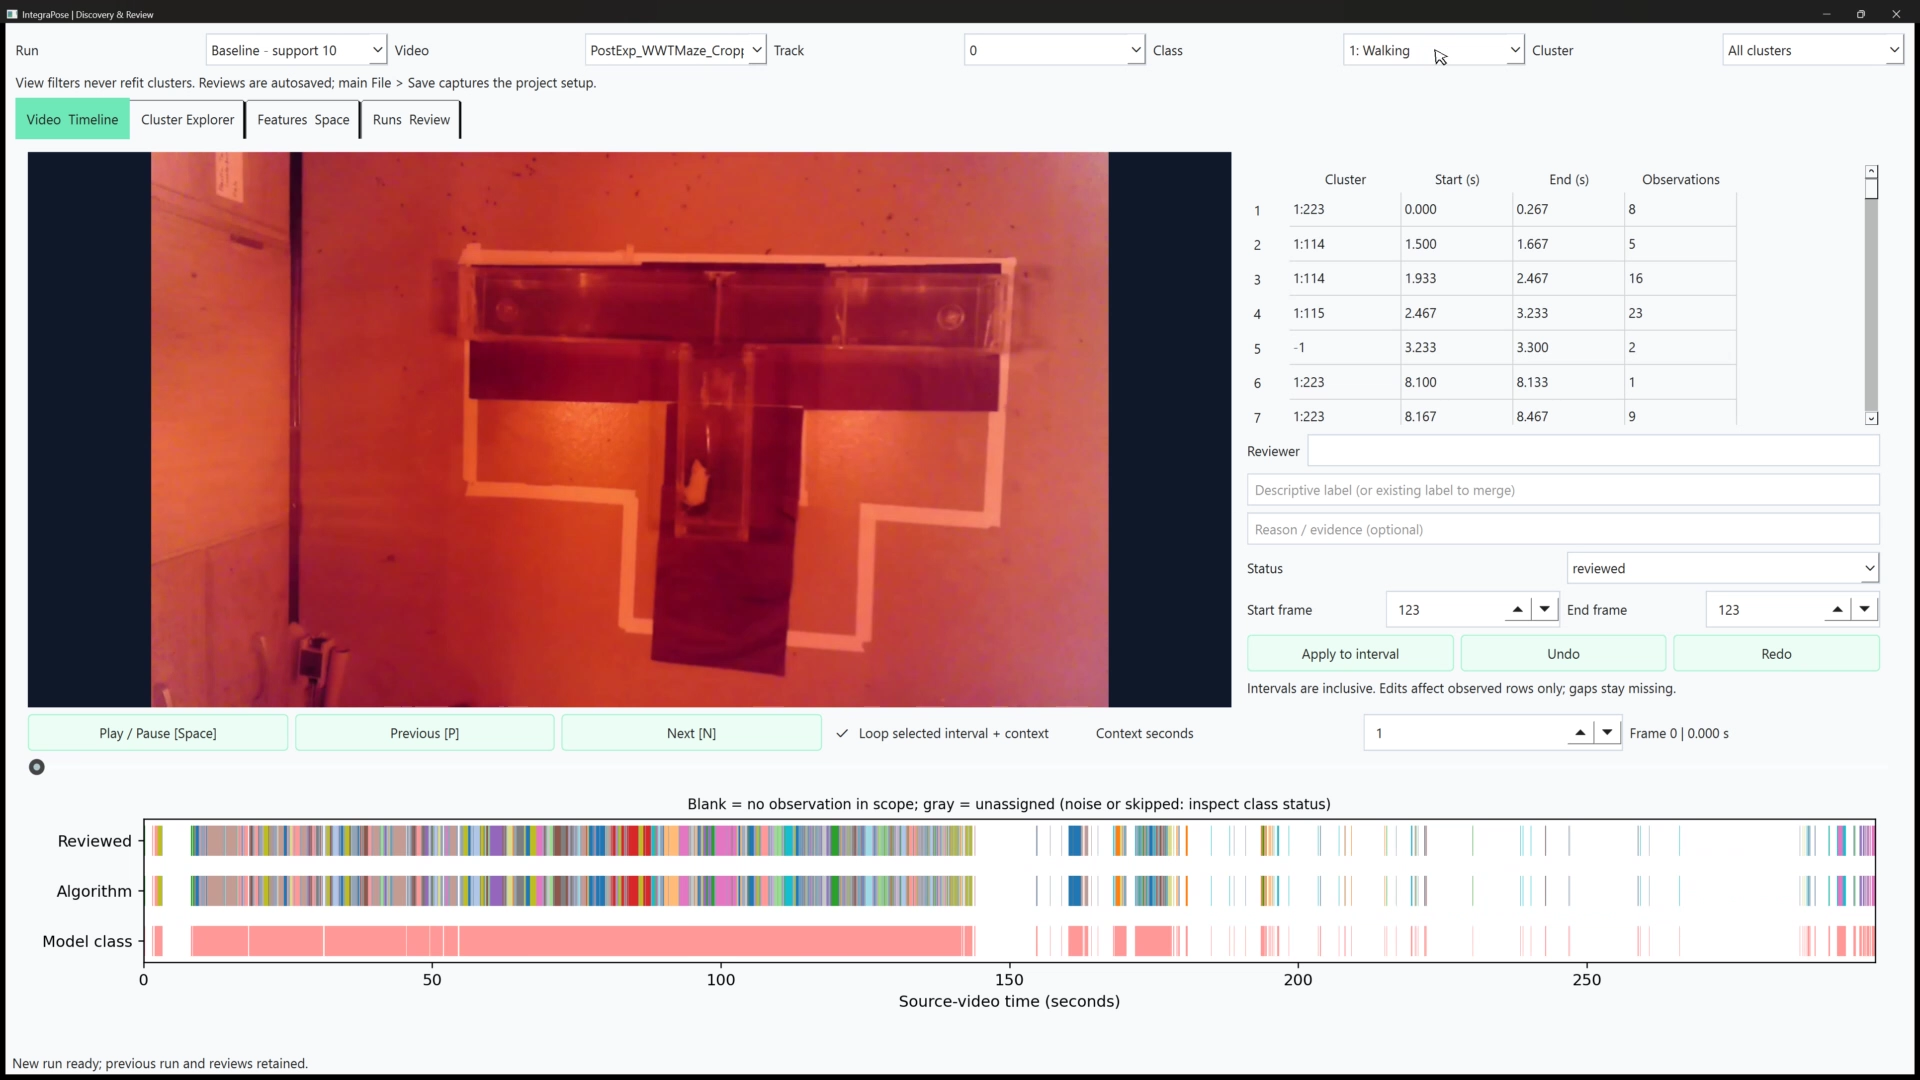1920x1080 pixels.
Task: Increase End frame with up arrow
Action: [x=1837, y=609]
